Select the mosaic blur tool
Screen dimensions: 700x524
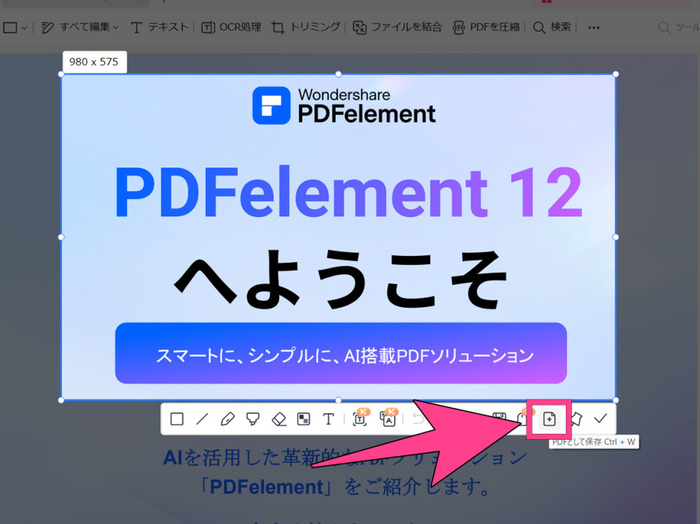click(x=304, y=419)
